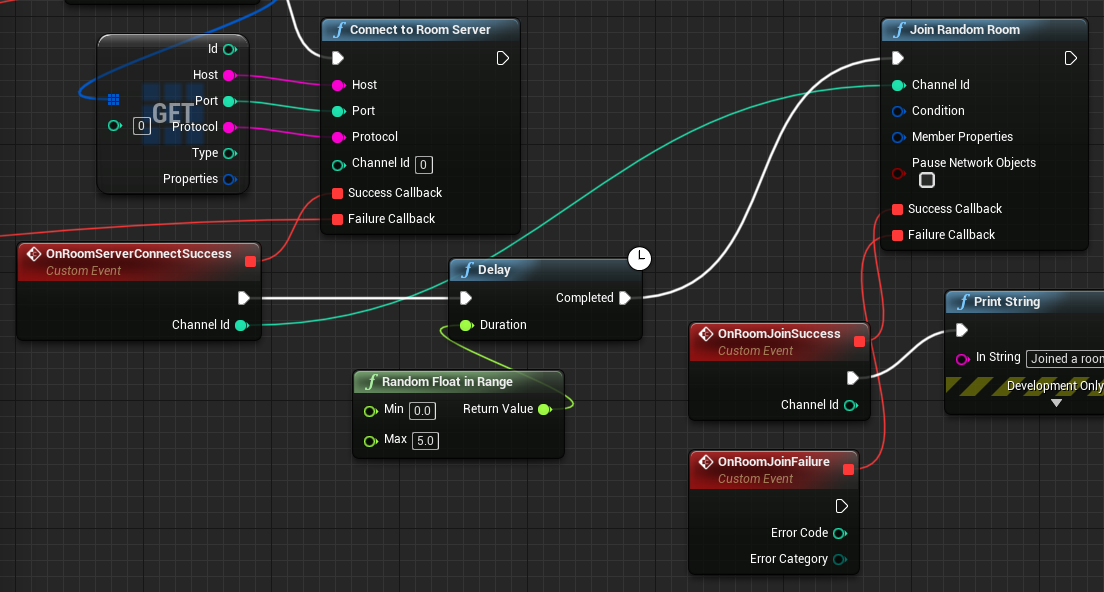The image size is (1104, 592).
Task: Click Member Properties pin on Join Random Room
Action: click(x=898, y=137)
